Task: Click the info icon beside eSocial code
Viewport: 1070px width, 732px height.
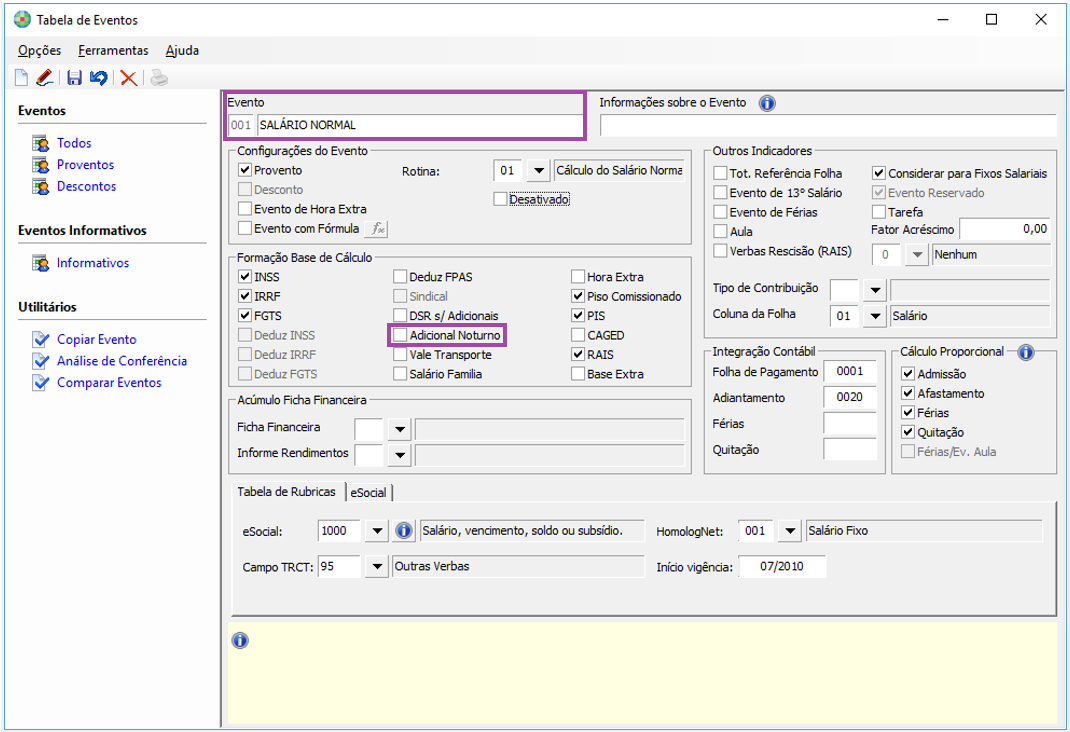Action: point(404,531)
